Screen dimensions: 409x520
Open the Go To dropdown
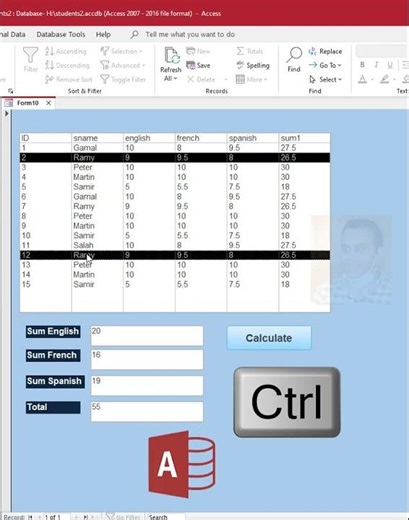[325, 65]
